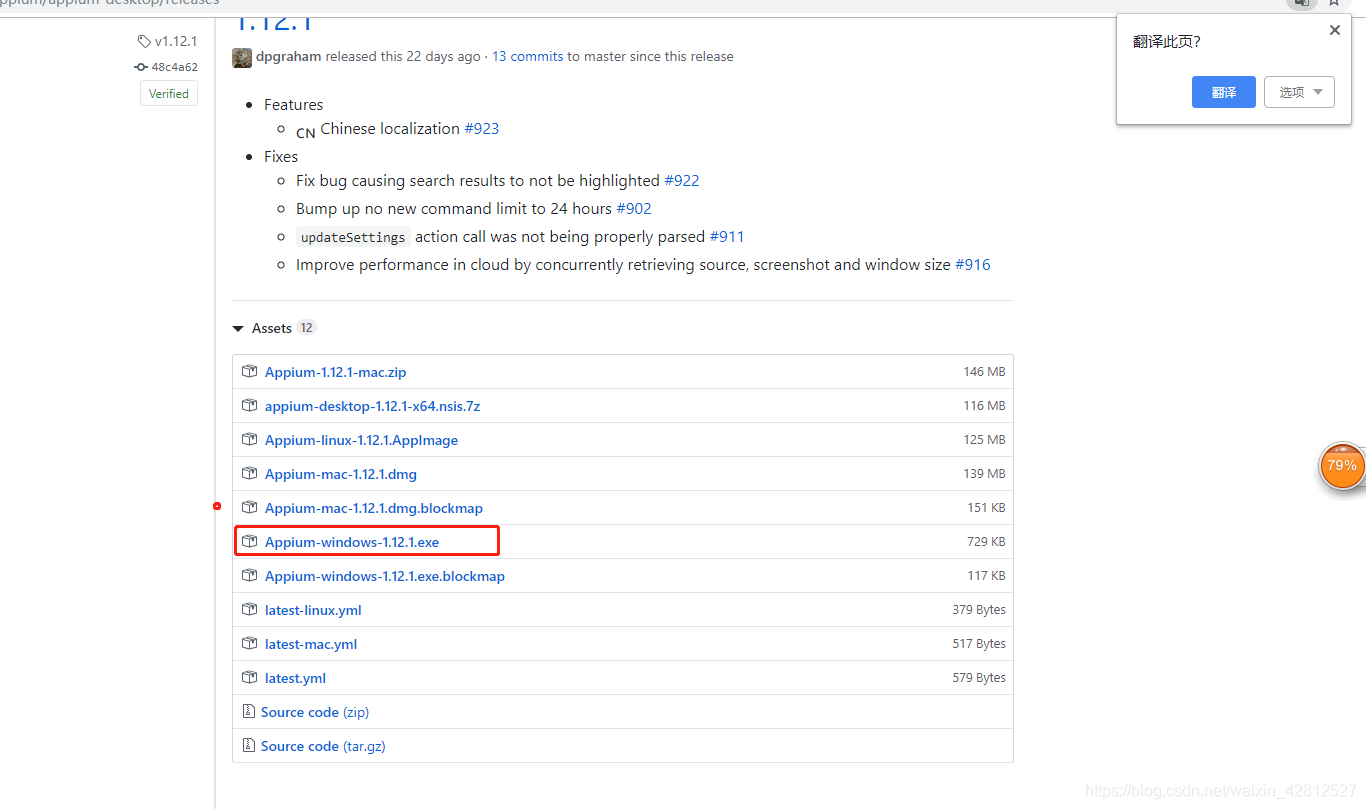Click package icon beside appium-desktop-1.12.1-x64.nsis.7z
This screenshot has width=1366, height=809.
coord(250,405)
